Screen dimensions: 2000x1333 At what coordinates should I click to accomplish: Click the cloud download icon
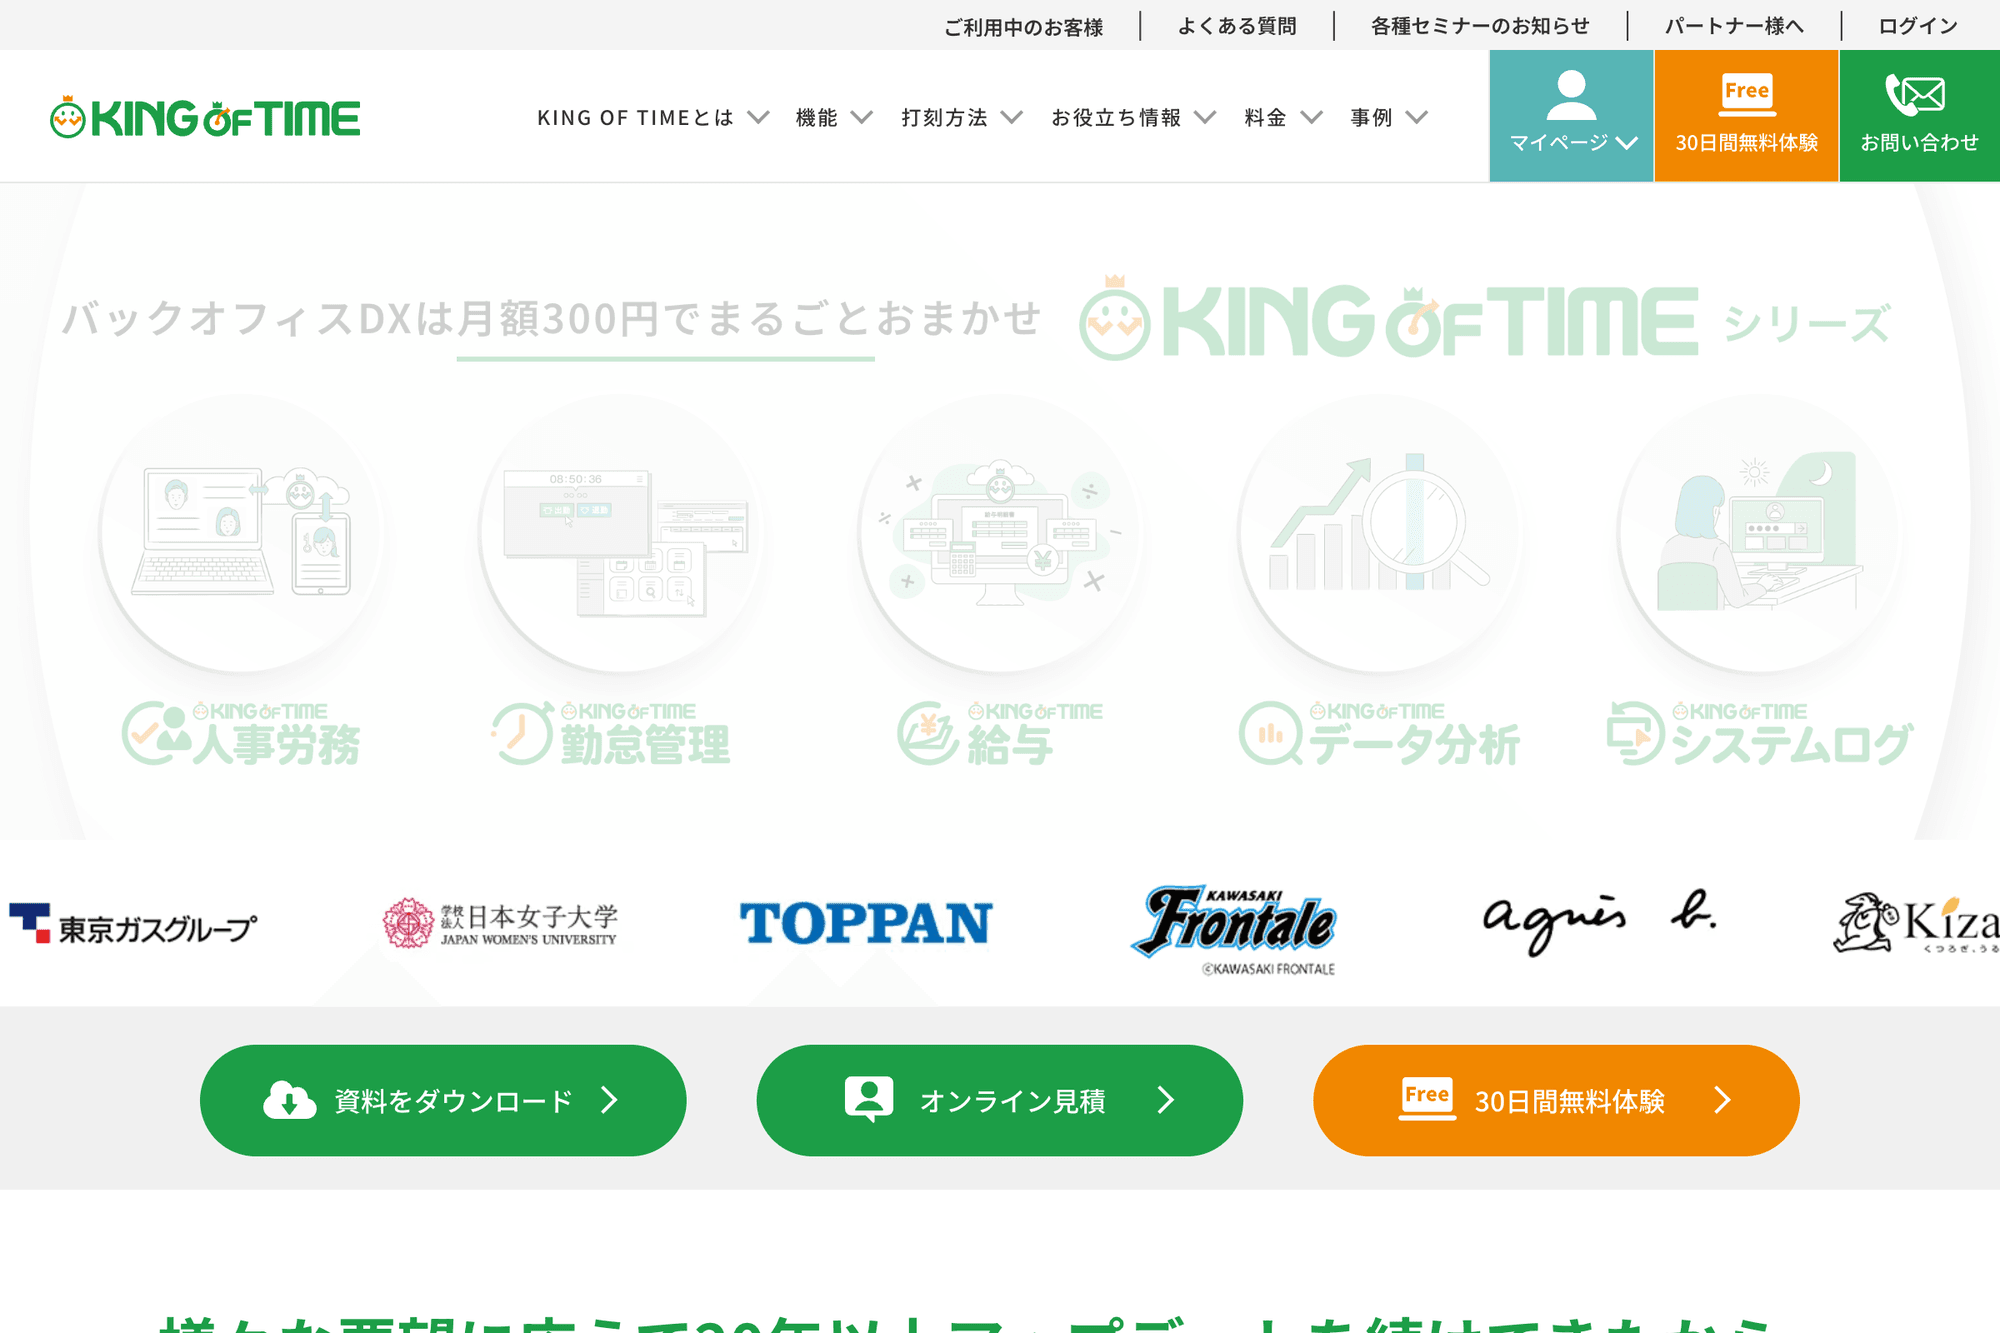click(289, 1101)
